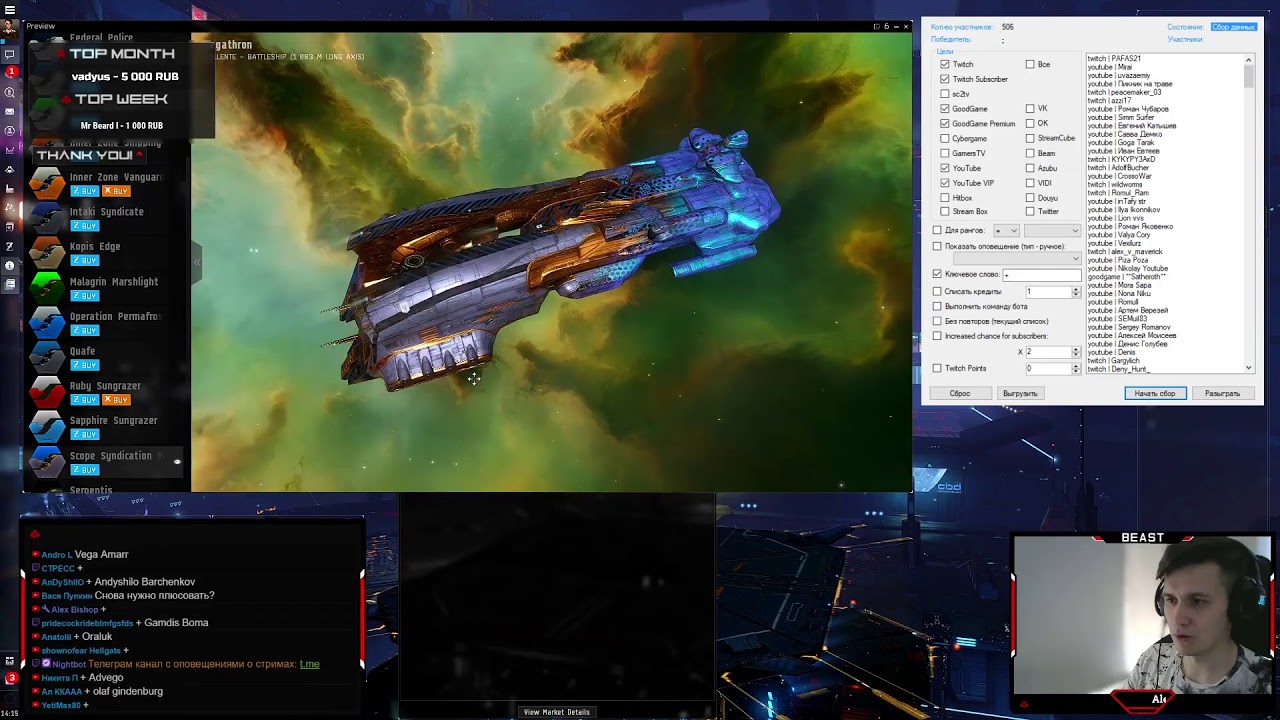Select the Quafe skin icon

click(x=47, y=357)
